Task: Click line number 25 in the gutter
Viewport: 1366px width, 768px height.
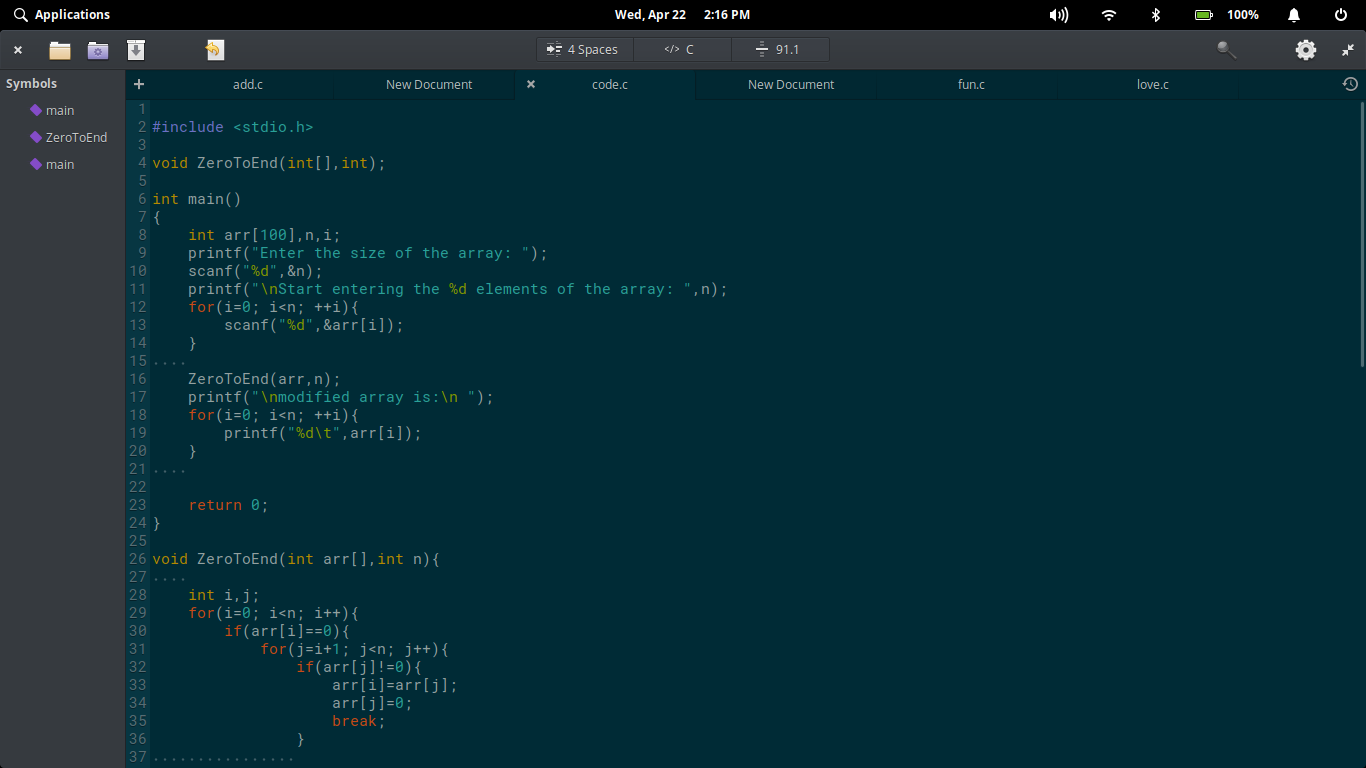Action: coord(138,541)
